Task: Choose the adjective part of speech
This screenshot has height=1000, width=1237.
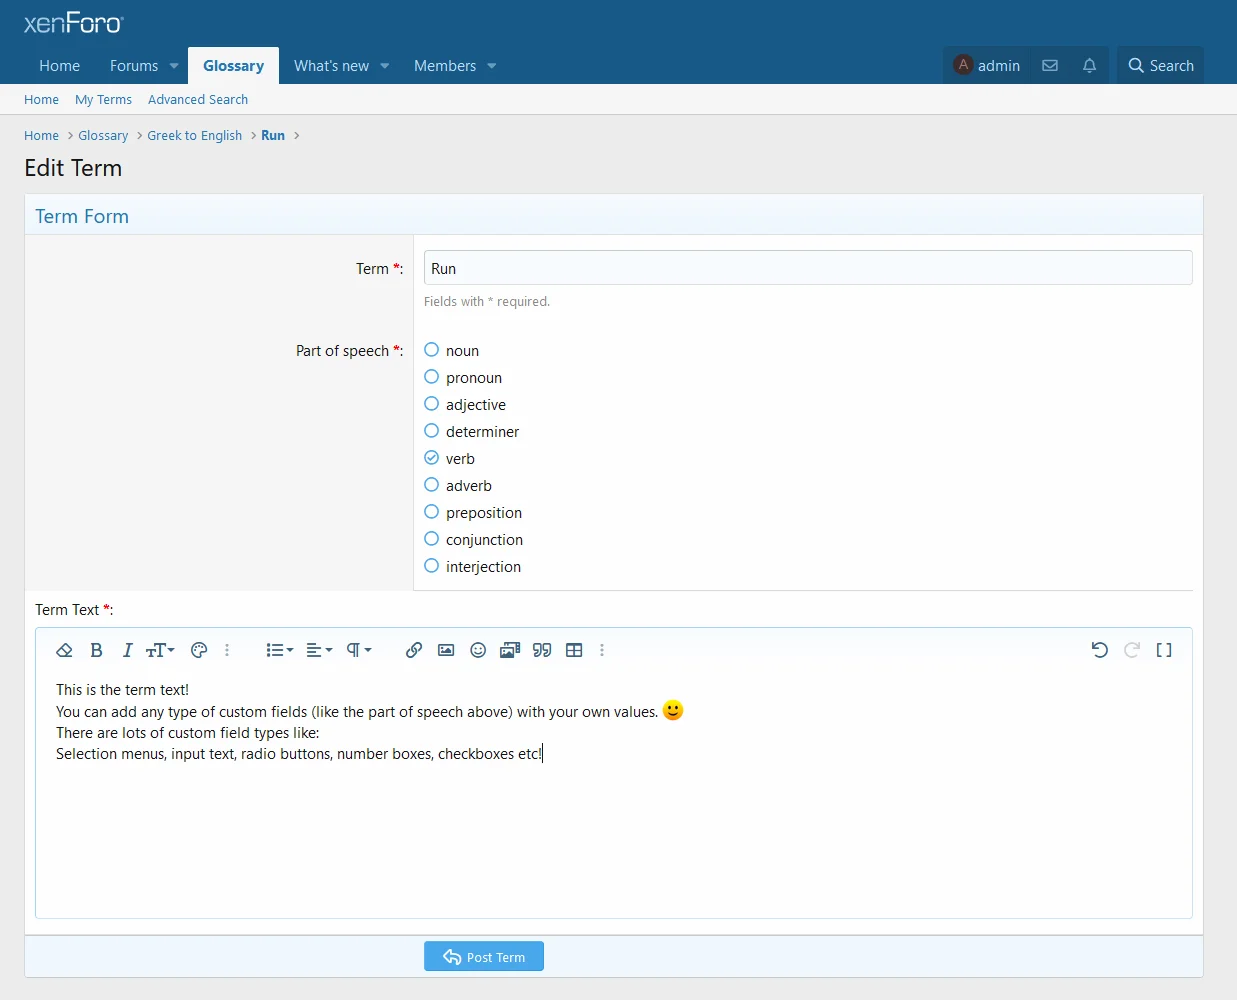Action: tap(432, 404)
